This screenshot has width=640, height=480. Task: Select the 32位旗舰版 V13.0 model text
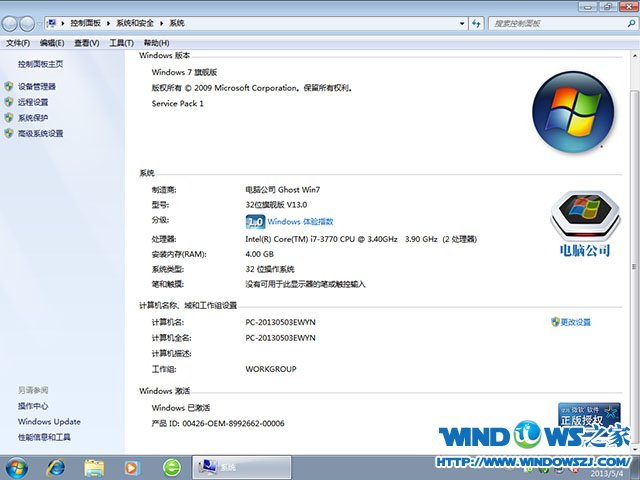click(276, 204)
